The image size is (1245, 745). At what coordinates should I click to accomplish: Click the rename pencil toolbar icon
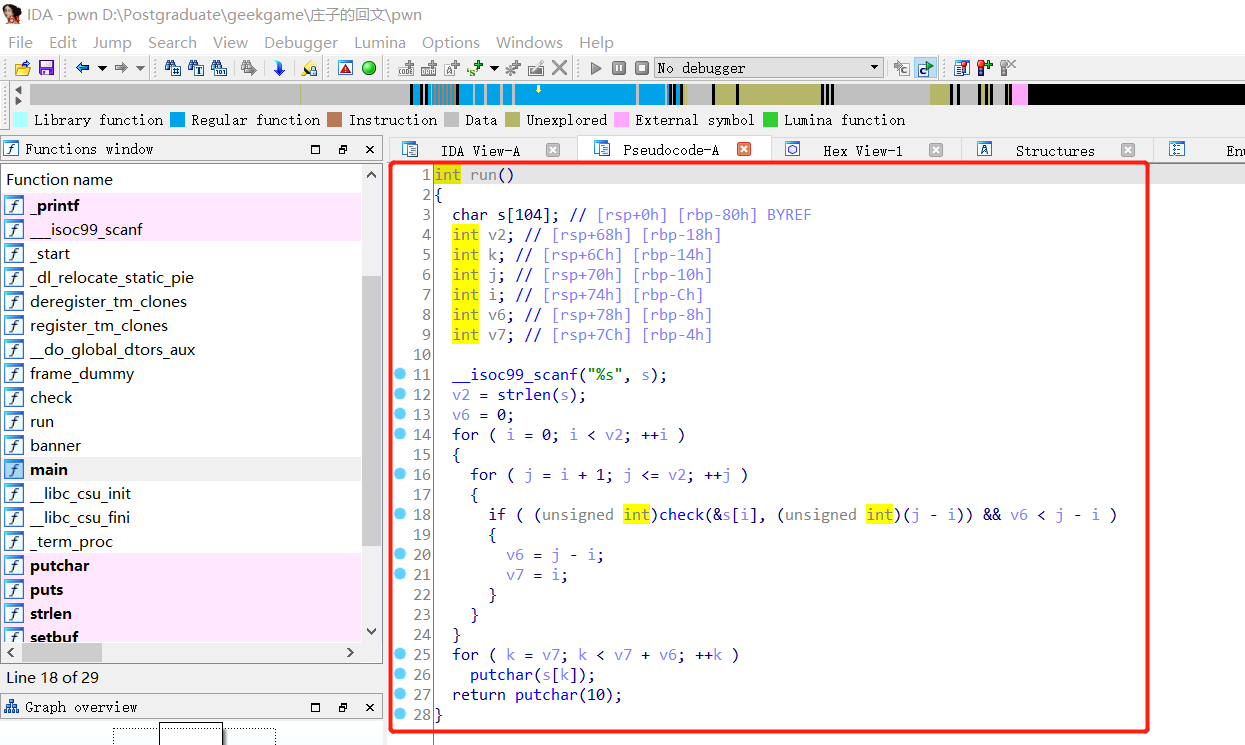(536, 68)
